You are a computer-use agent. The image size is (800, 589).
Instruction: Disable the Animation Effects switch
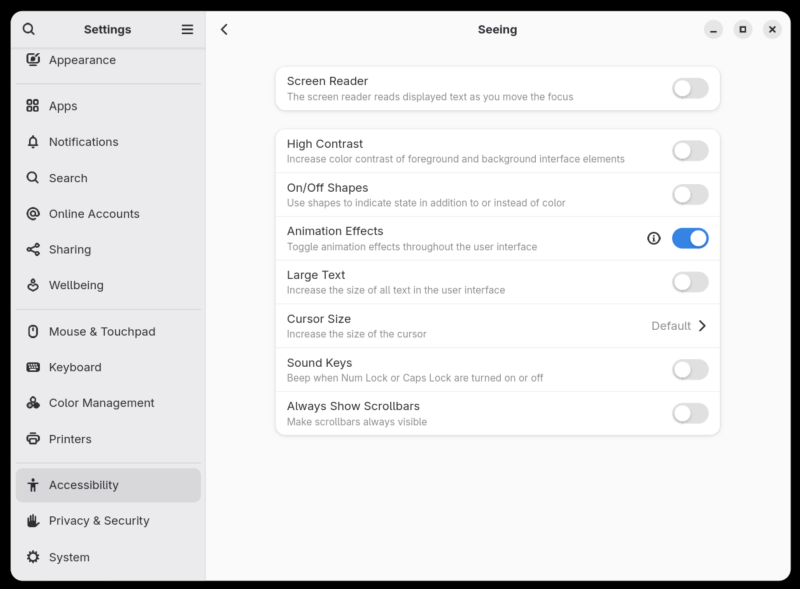[x=690, y=238]
